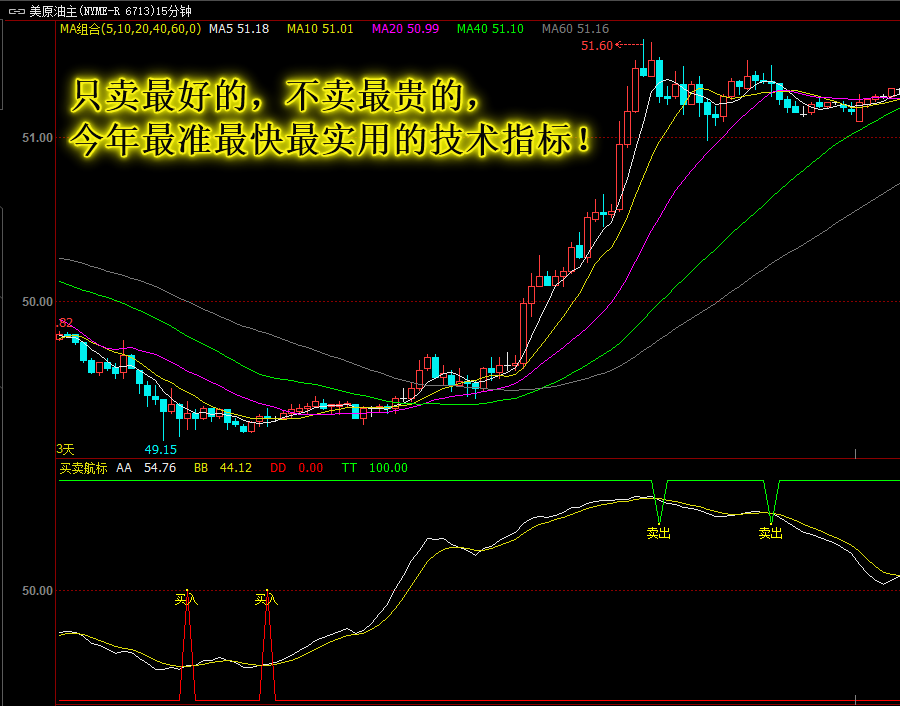Select the BB 44.12 indicator value

pos(222,467)
